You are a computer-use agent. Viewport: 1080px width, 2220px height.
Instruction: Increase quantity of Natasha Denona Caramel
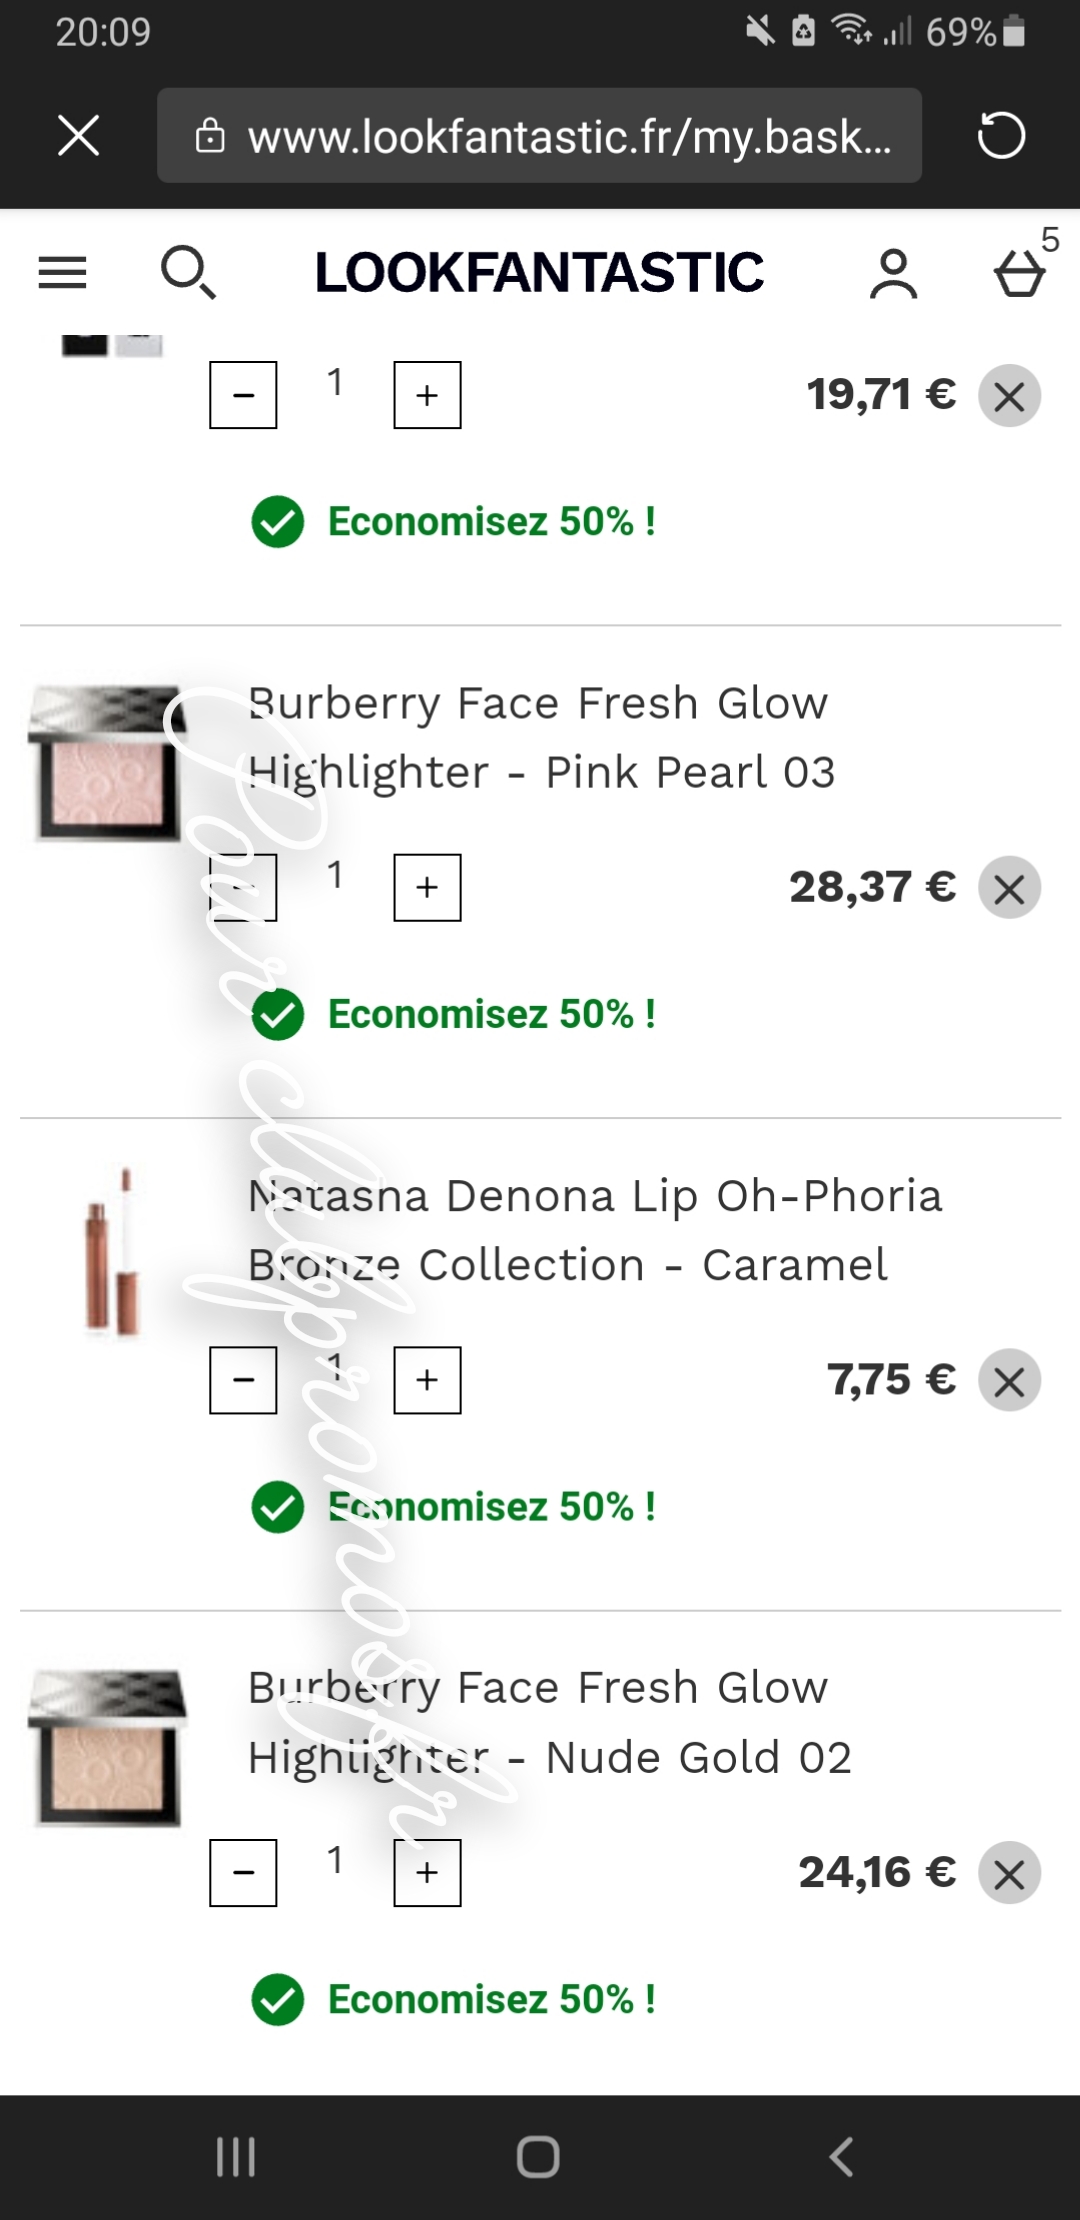coord(427,1380)
